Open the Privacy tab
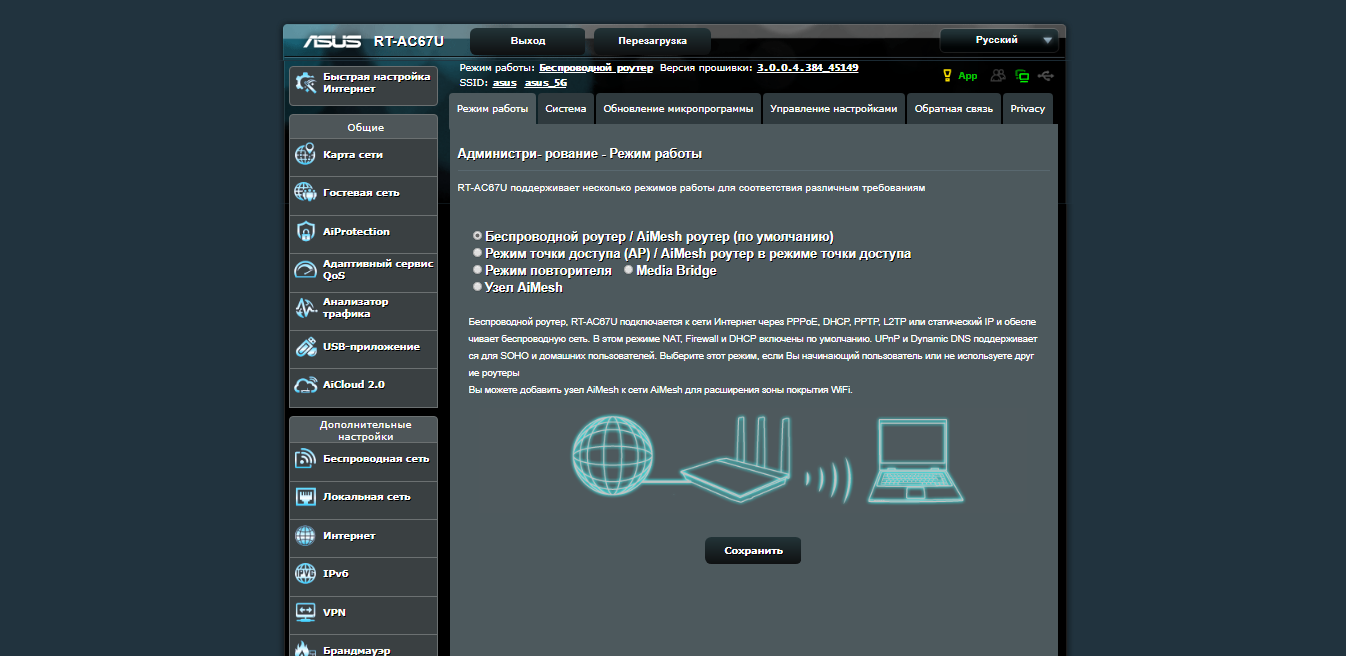Viewport: 1346px width, 656px height. tap(1027, 109)
